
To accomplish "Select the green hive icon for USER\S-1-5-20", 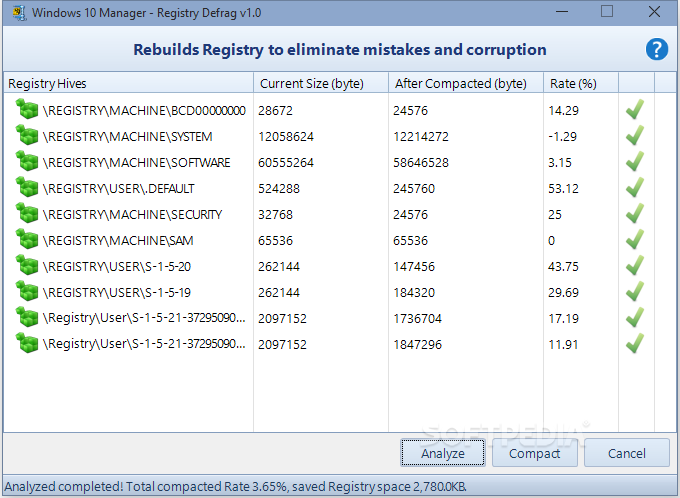I will click(27, 265).
